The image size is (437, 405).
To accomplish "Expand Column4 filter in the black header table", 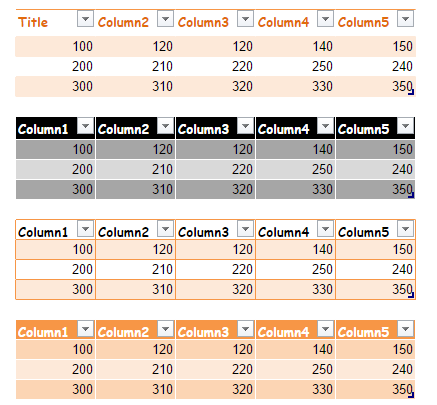I will (325, 126).
